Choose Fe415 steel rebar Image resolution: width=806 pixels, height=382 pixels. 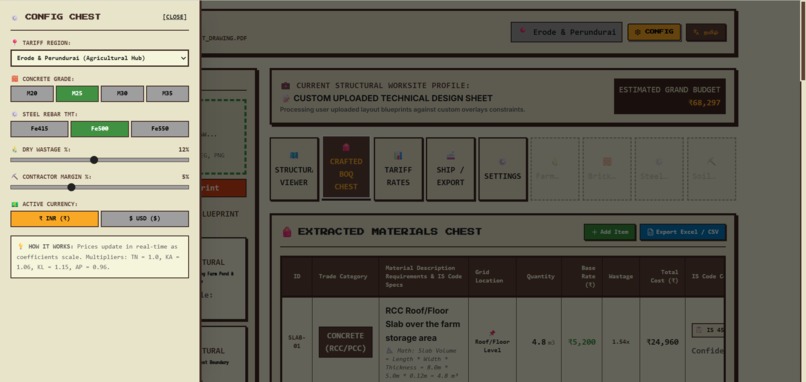pos(40,129)
